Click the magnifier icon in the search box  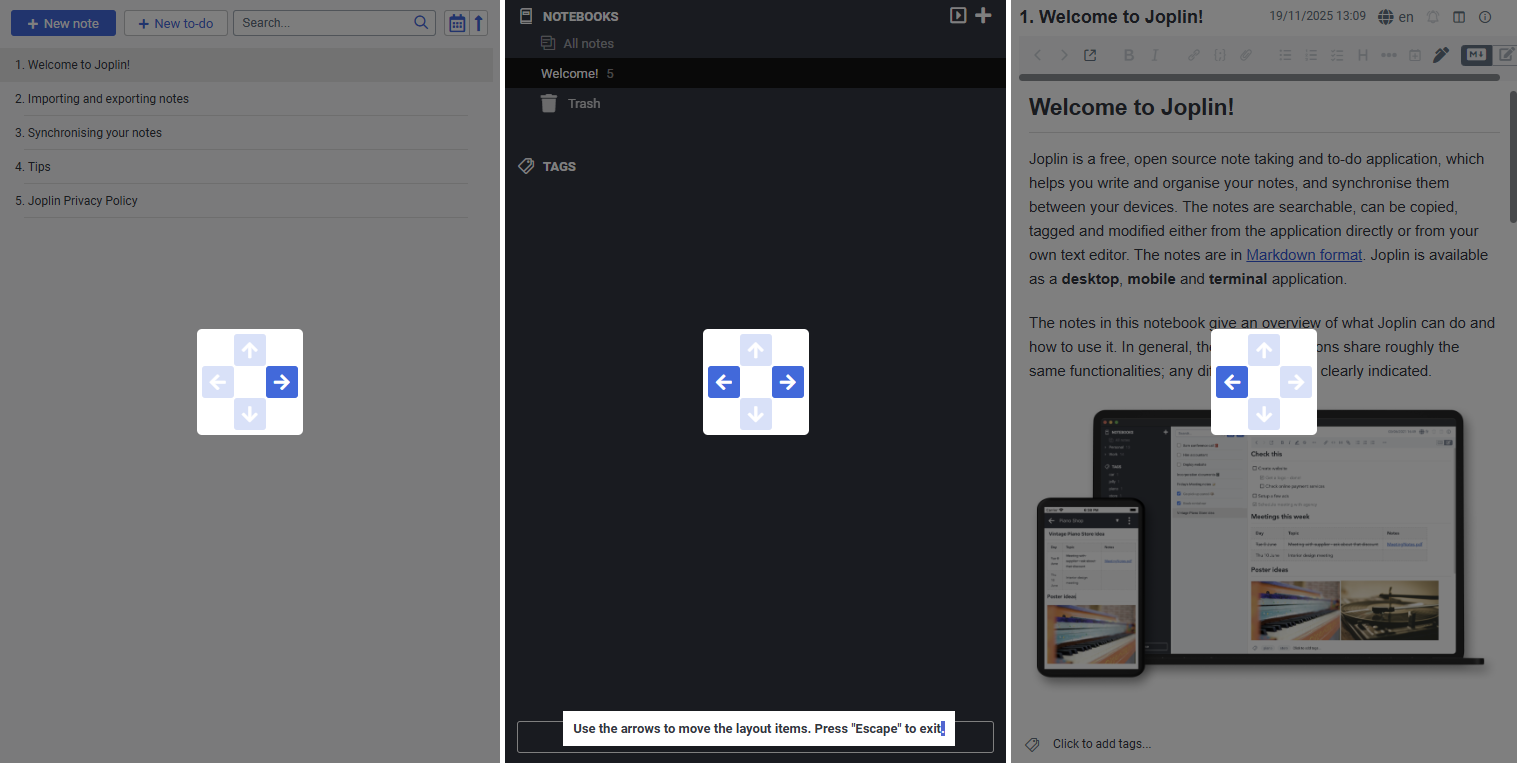(x=422, y=23)
